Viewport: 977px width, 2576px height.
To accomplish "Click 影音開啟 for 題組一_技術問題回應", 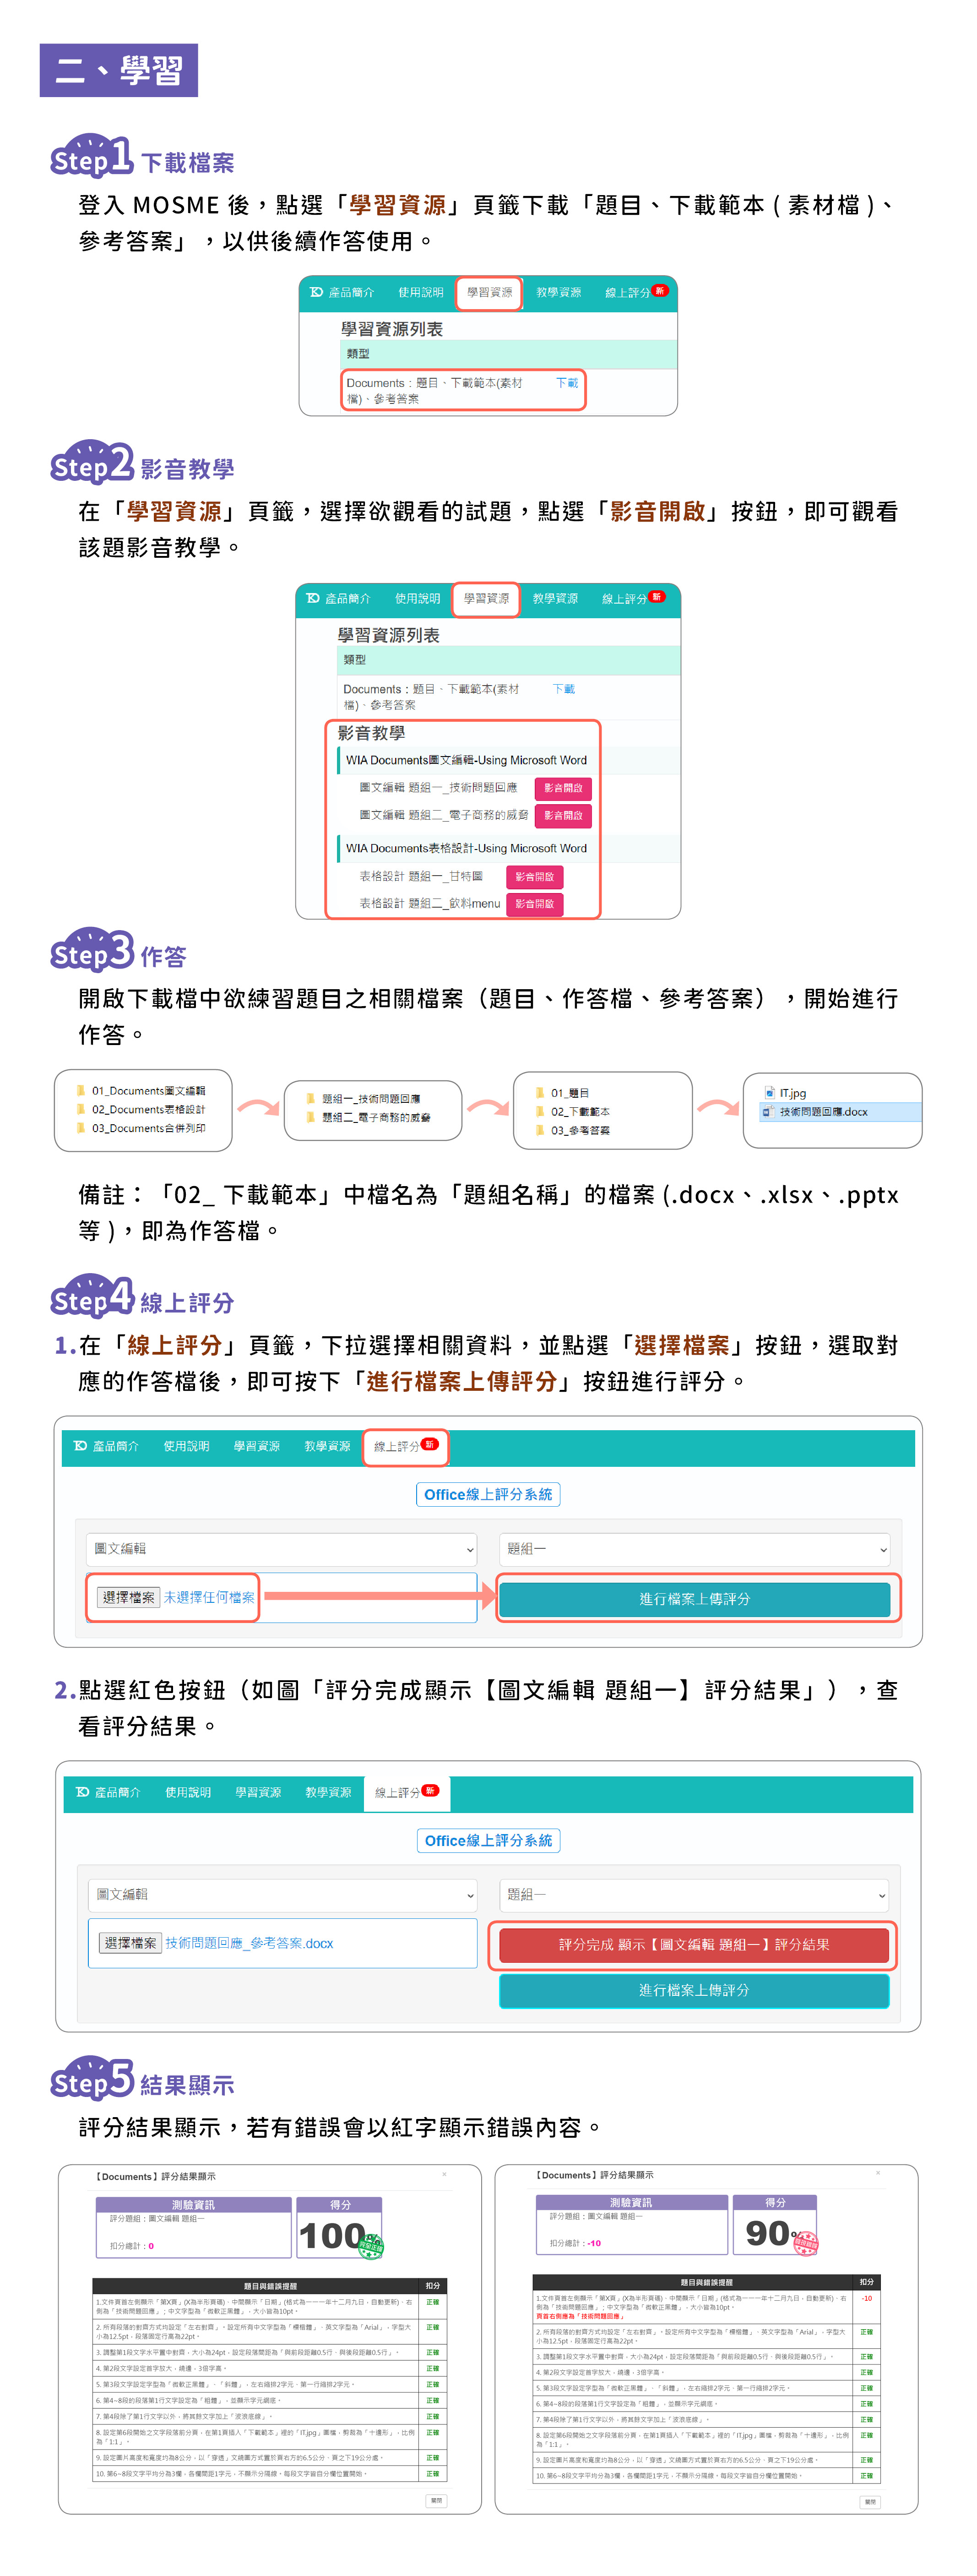I will pyautogui.click(x=563, y=788).
